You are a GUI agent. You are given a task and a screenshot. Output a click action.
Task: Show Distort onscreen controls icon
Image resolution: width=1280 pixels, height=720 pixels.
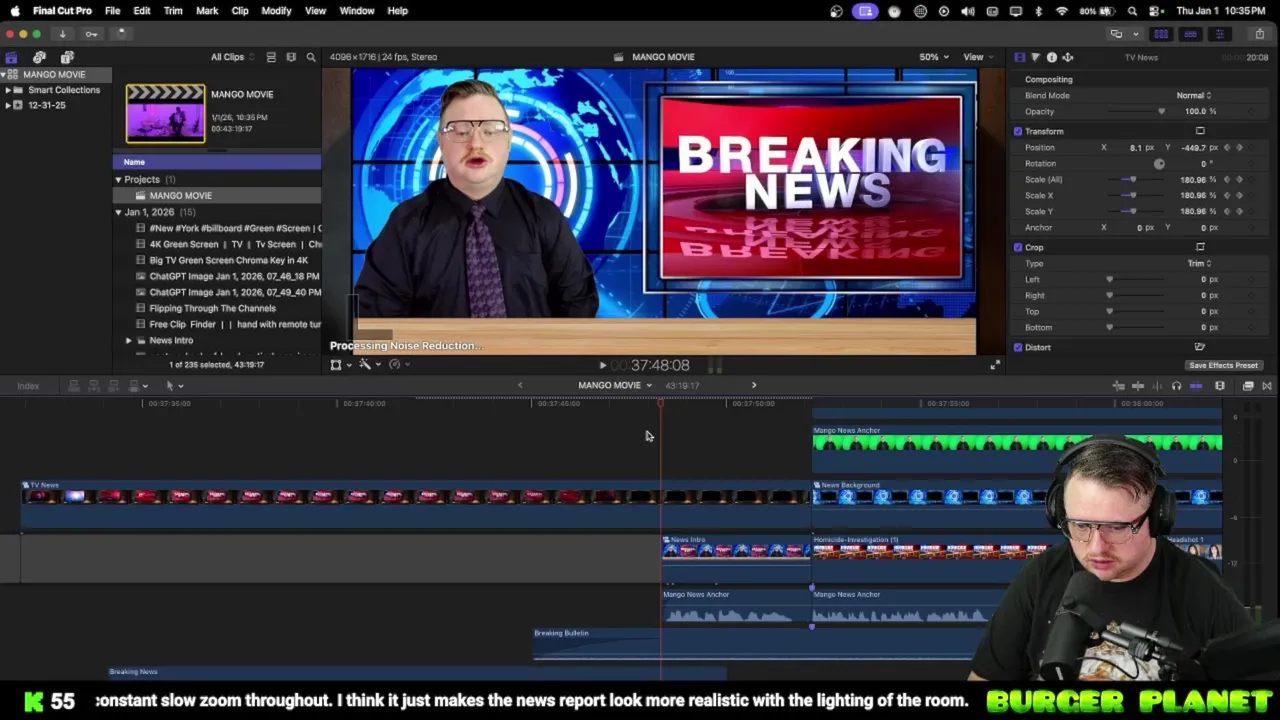(1200, 347)
